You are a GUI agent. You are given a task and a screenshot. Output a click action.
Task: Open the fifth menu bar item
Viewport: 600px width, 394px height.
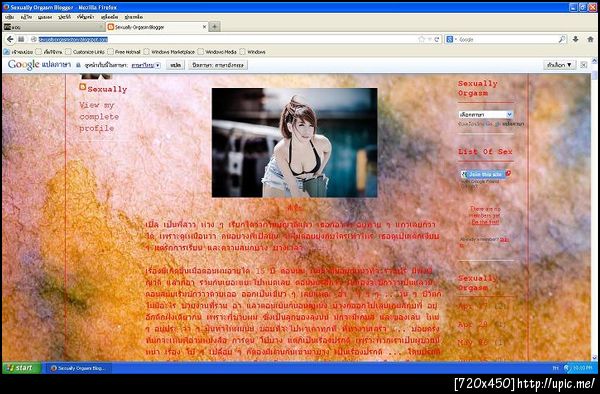coord(85,17)
